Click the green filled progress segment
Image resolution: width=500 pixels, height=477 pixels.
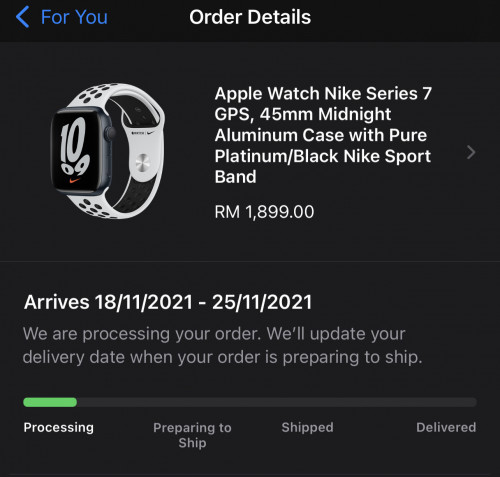(x=50, y=402)
